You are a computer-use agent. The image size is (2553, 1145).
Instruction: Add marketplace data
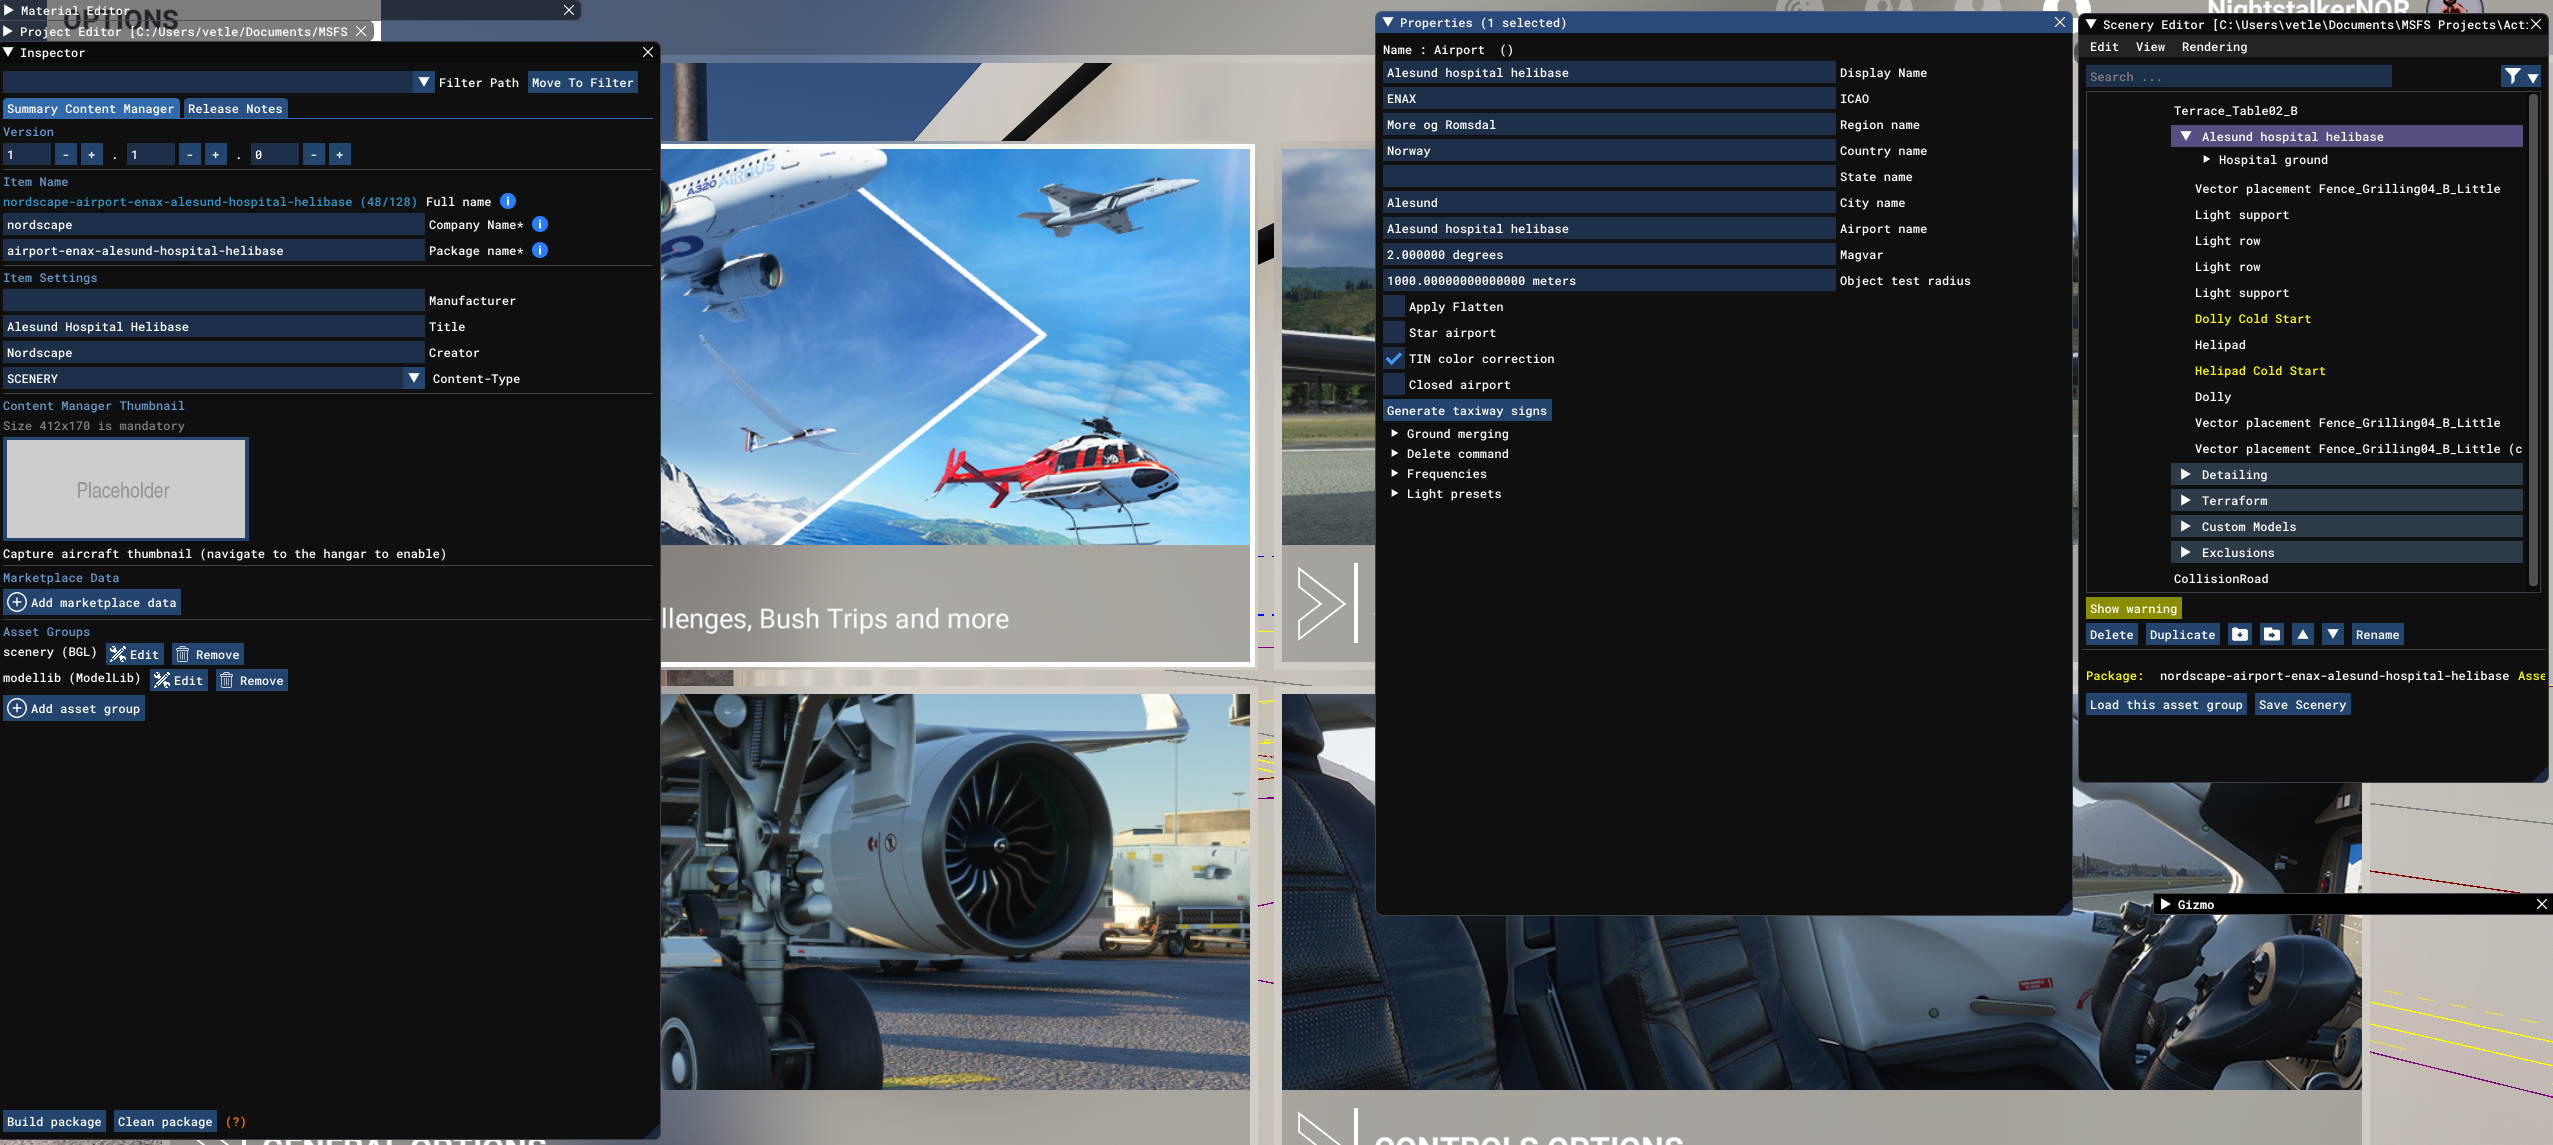pyautogui.click(x=92, y=602)
